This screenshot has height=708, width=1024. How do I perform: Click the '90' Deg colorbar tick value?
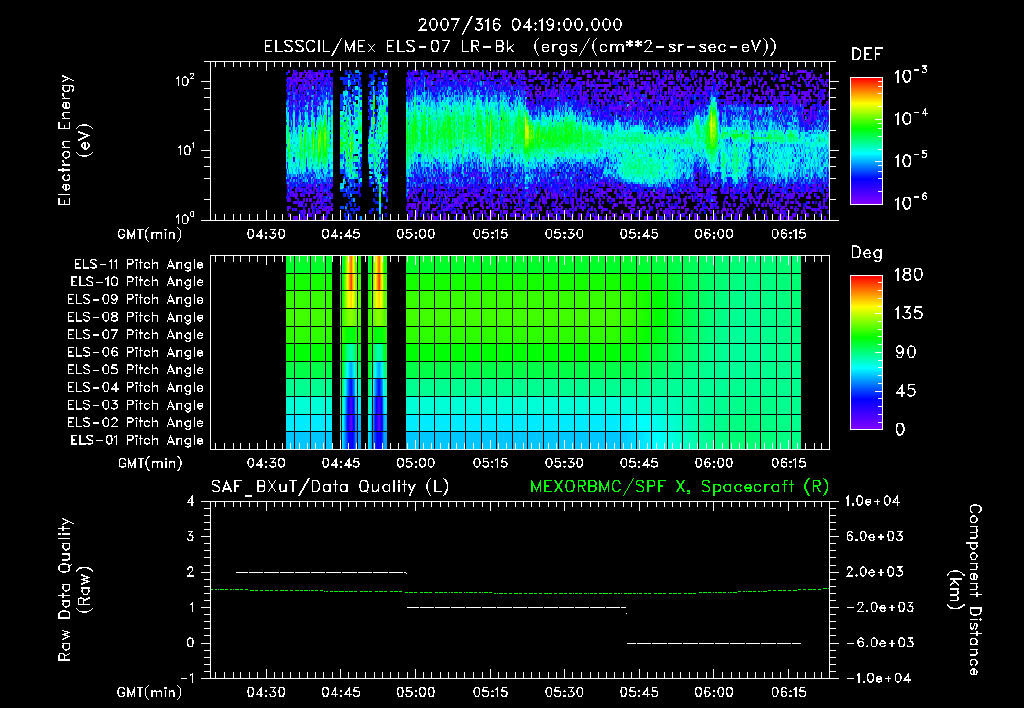(x=906, y=352)
